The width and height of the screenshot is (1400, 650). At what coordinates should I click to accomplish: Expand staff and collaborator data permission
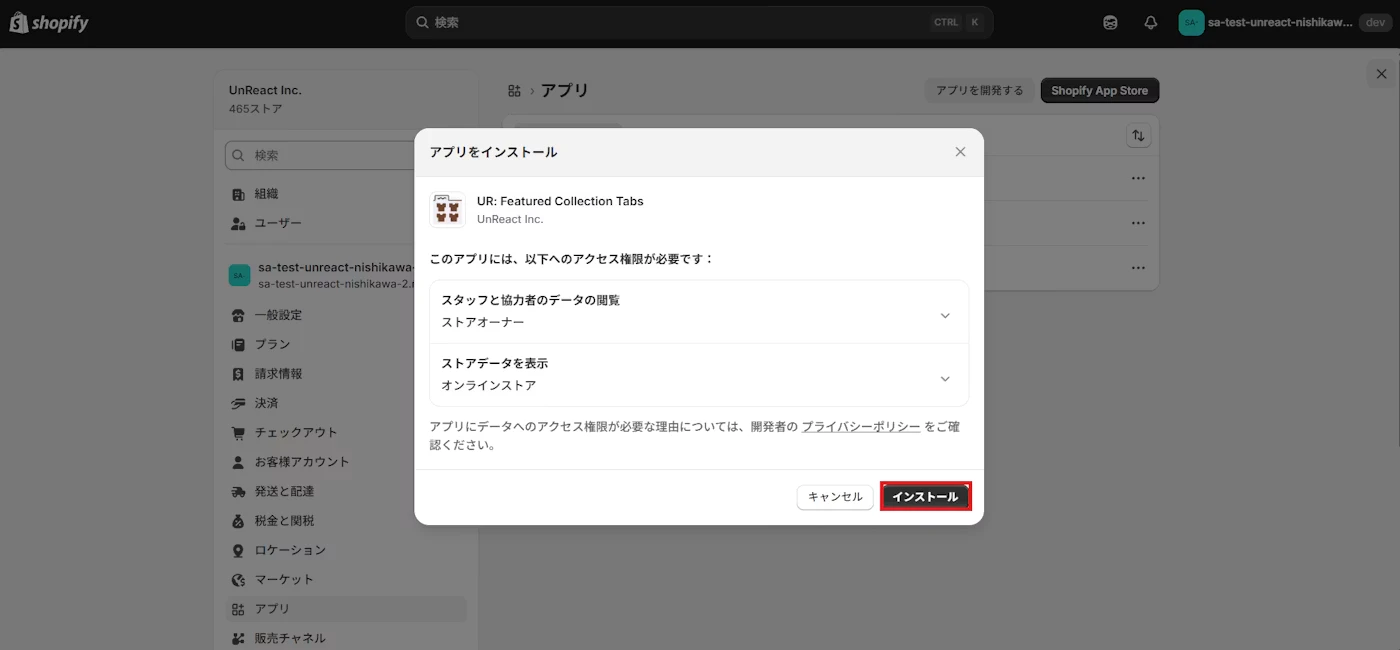point(699,312)
